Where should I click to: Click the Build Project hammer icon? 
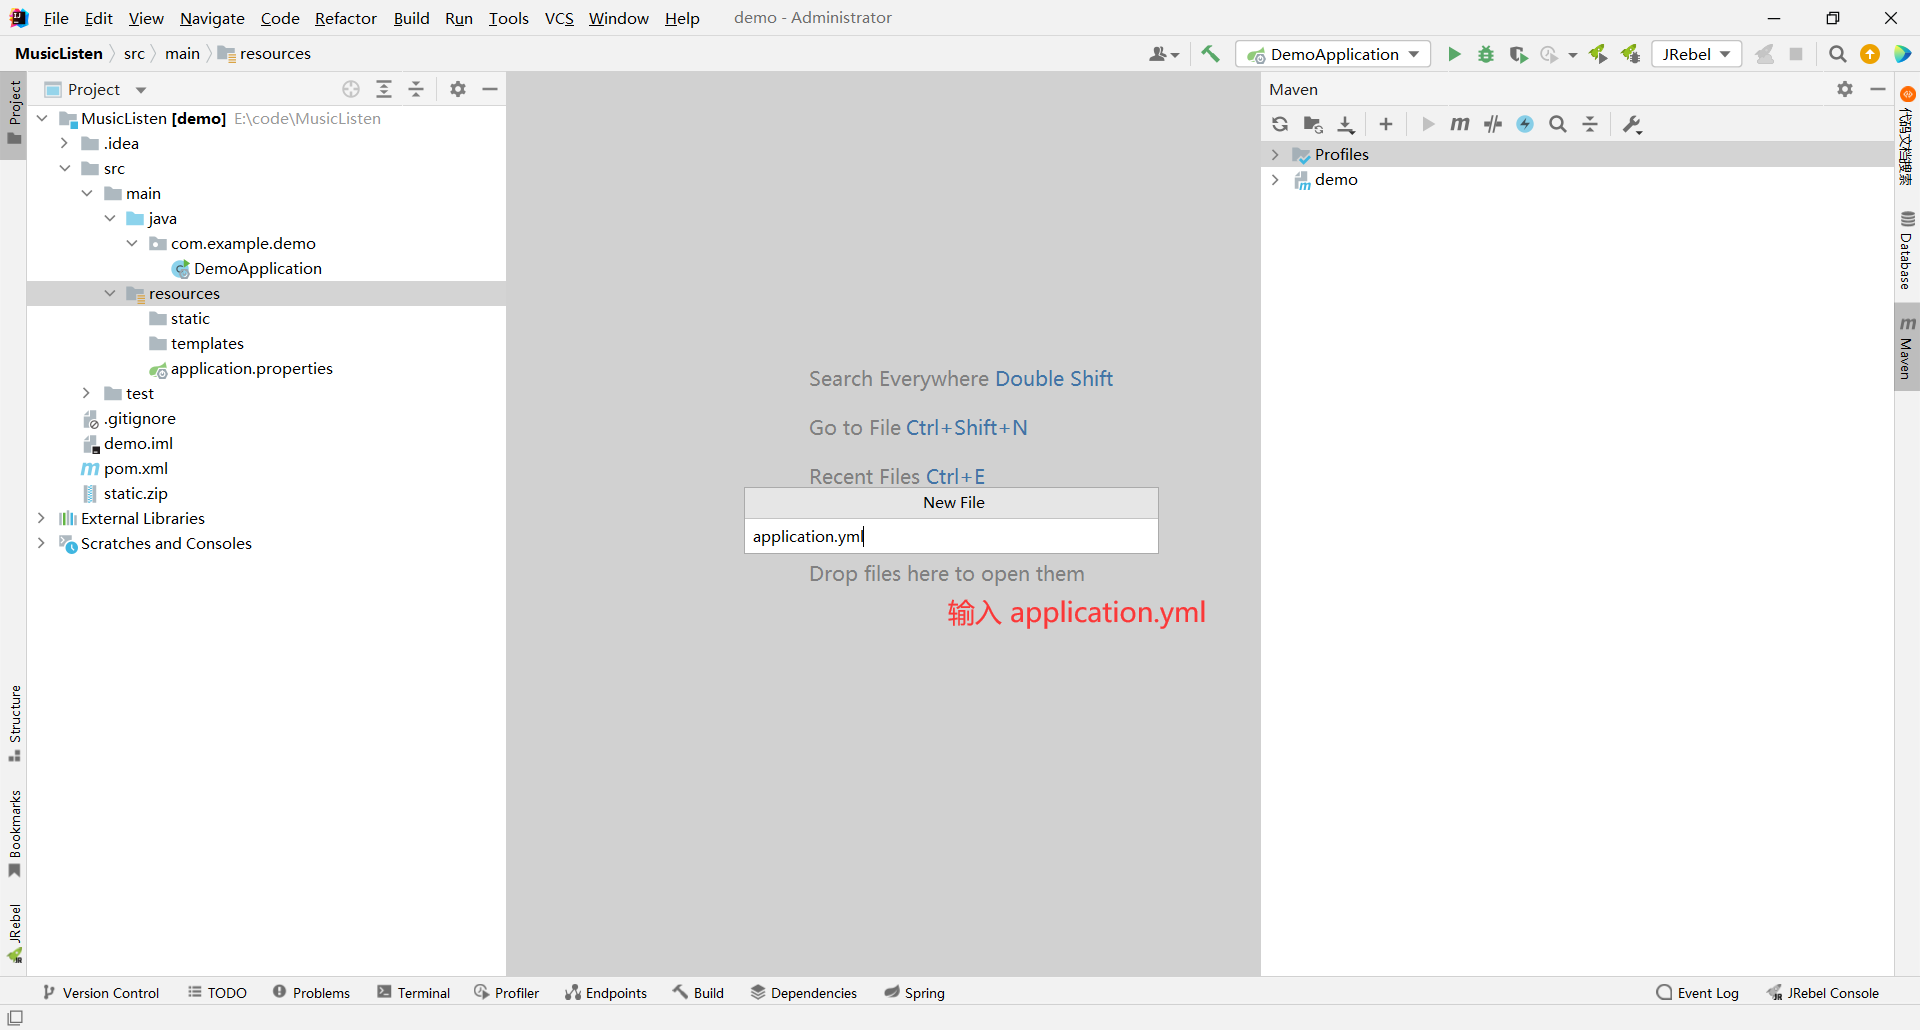click(1210, 54)
